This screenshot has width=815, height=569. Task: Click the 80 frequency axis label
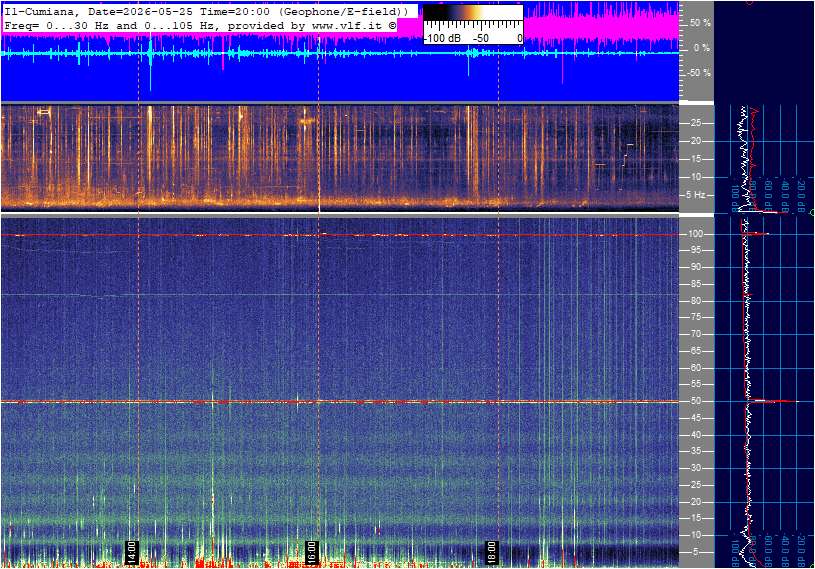(695, 301)
